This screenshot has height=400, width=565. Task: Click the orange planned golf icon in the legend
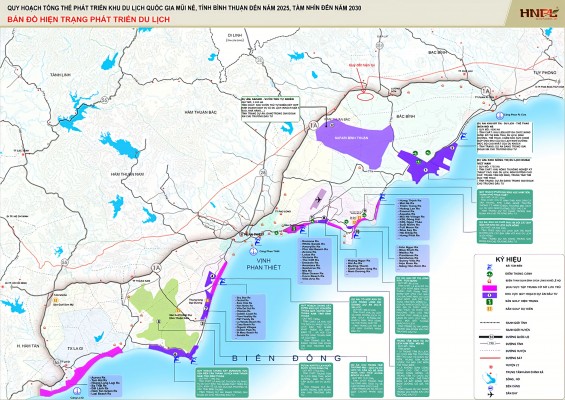click(489, 309)
